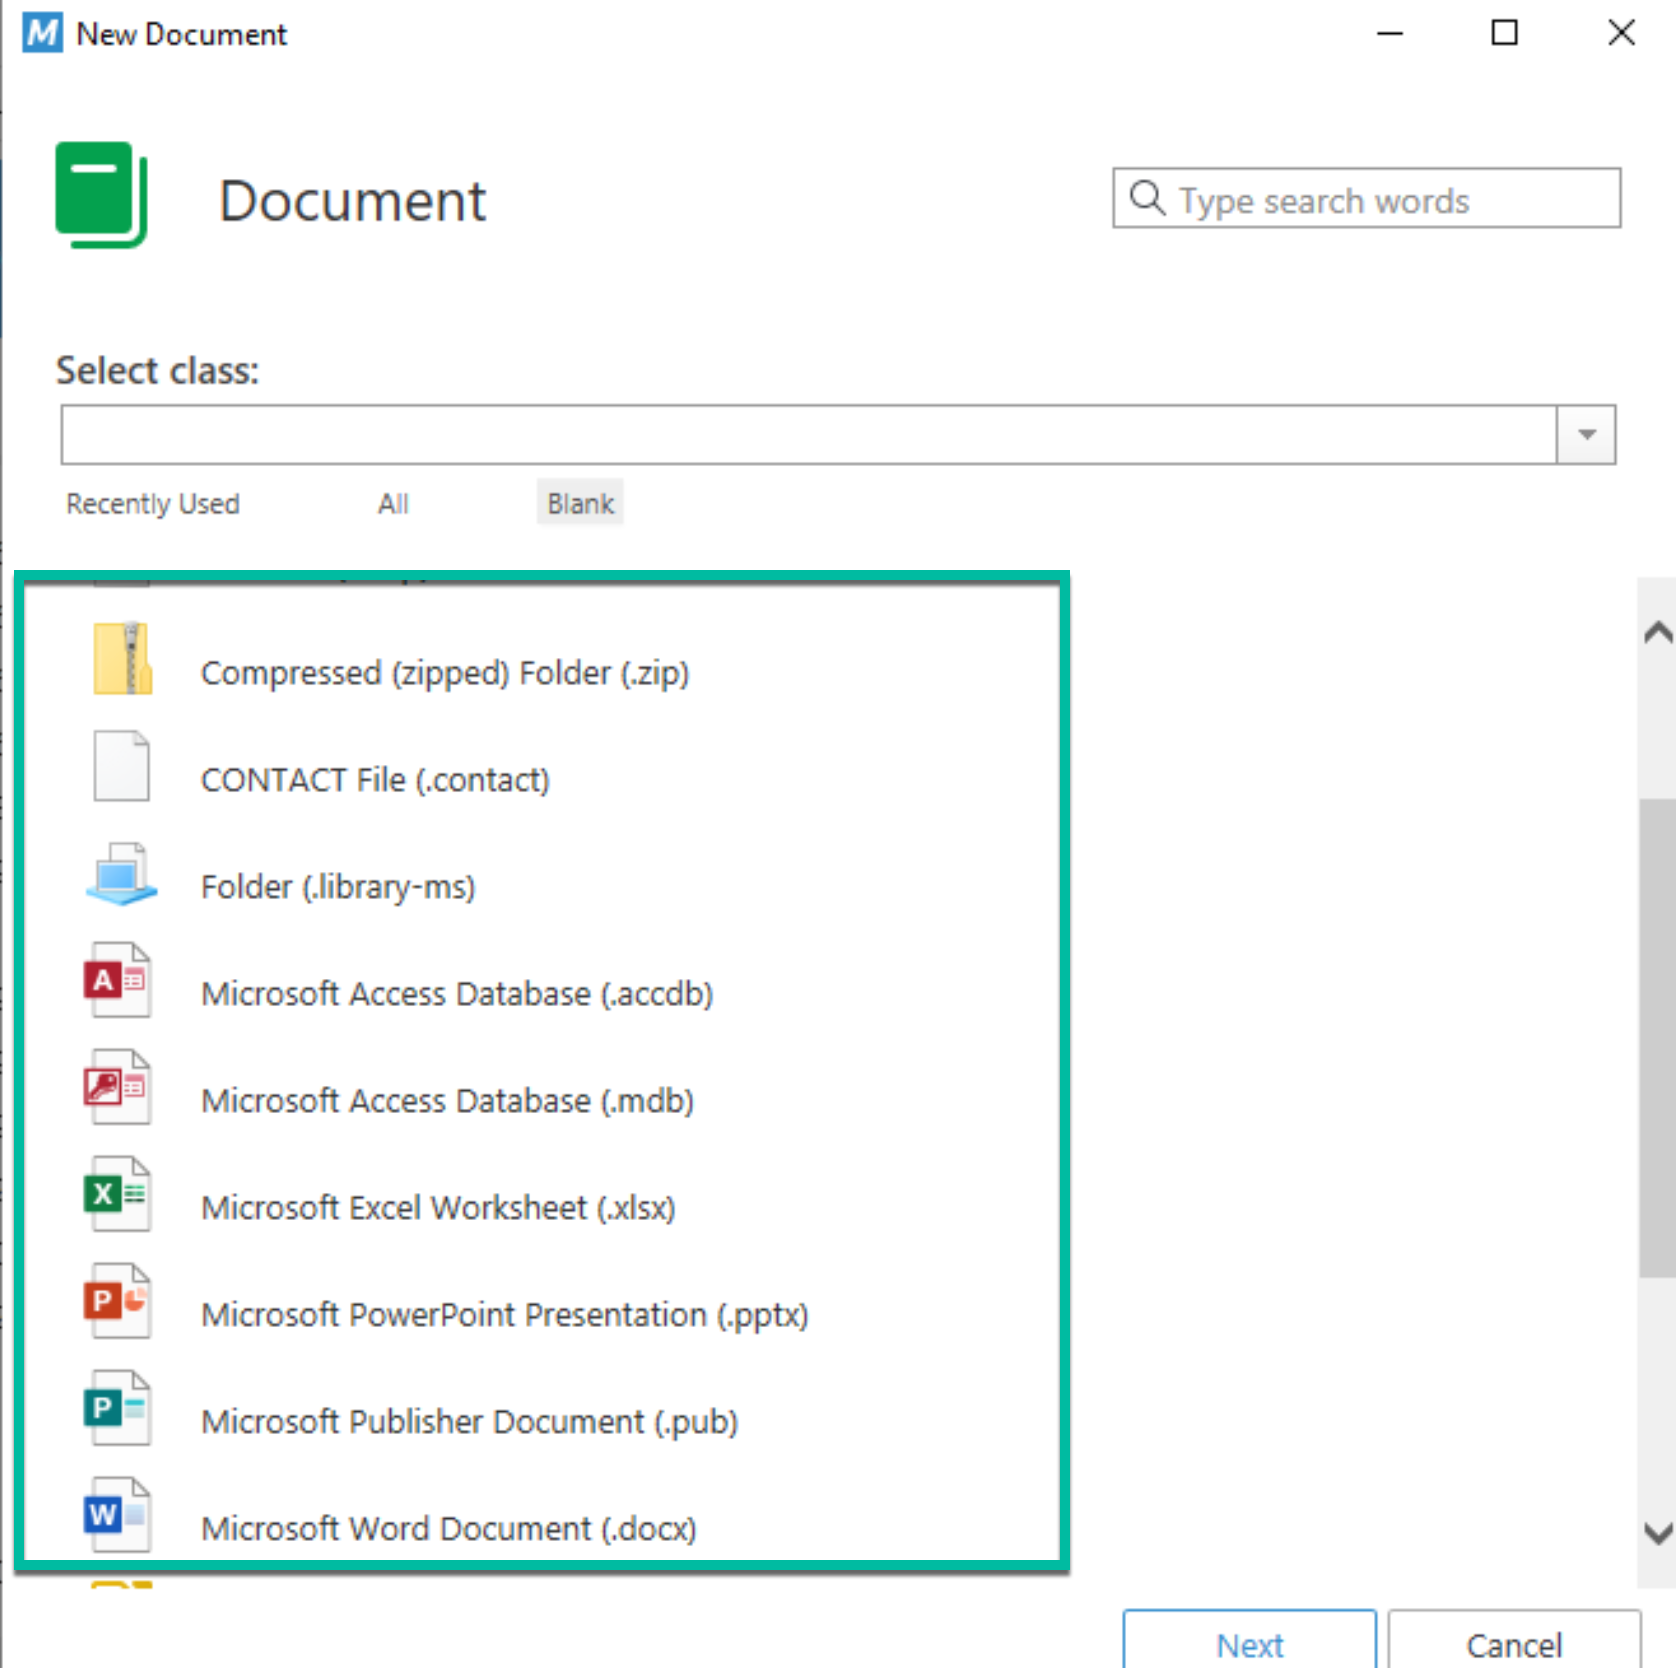Click the Word Document file icon
This screenshot has width=1676, height=1668.
point(118,1515)
